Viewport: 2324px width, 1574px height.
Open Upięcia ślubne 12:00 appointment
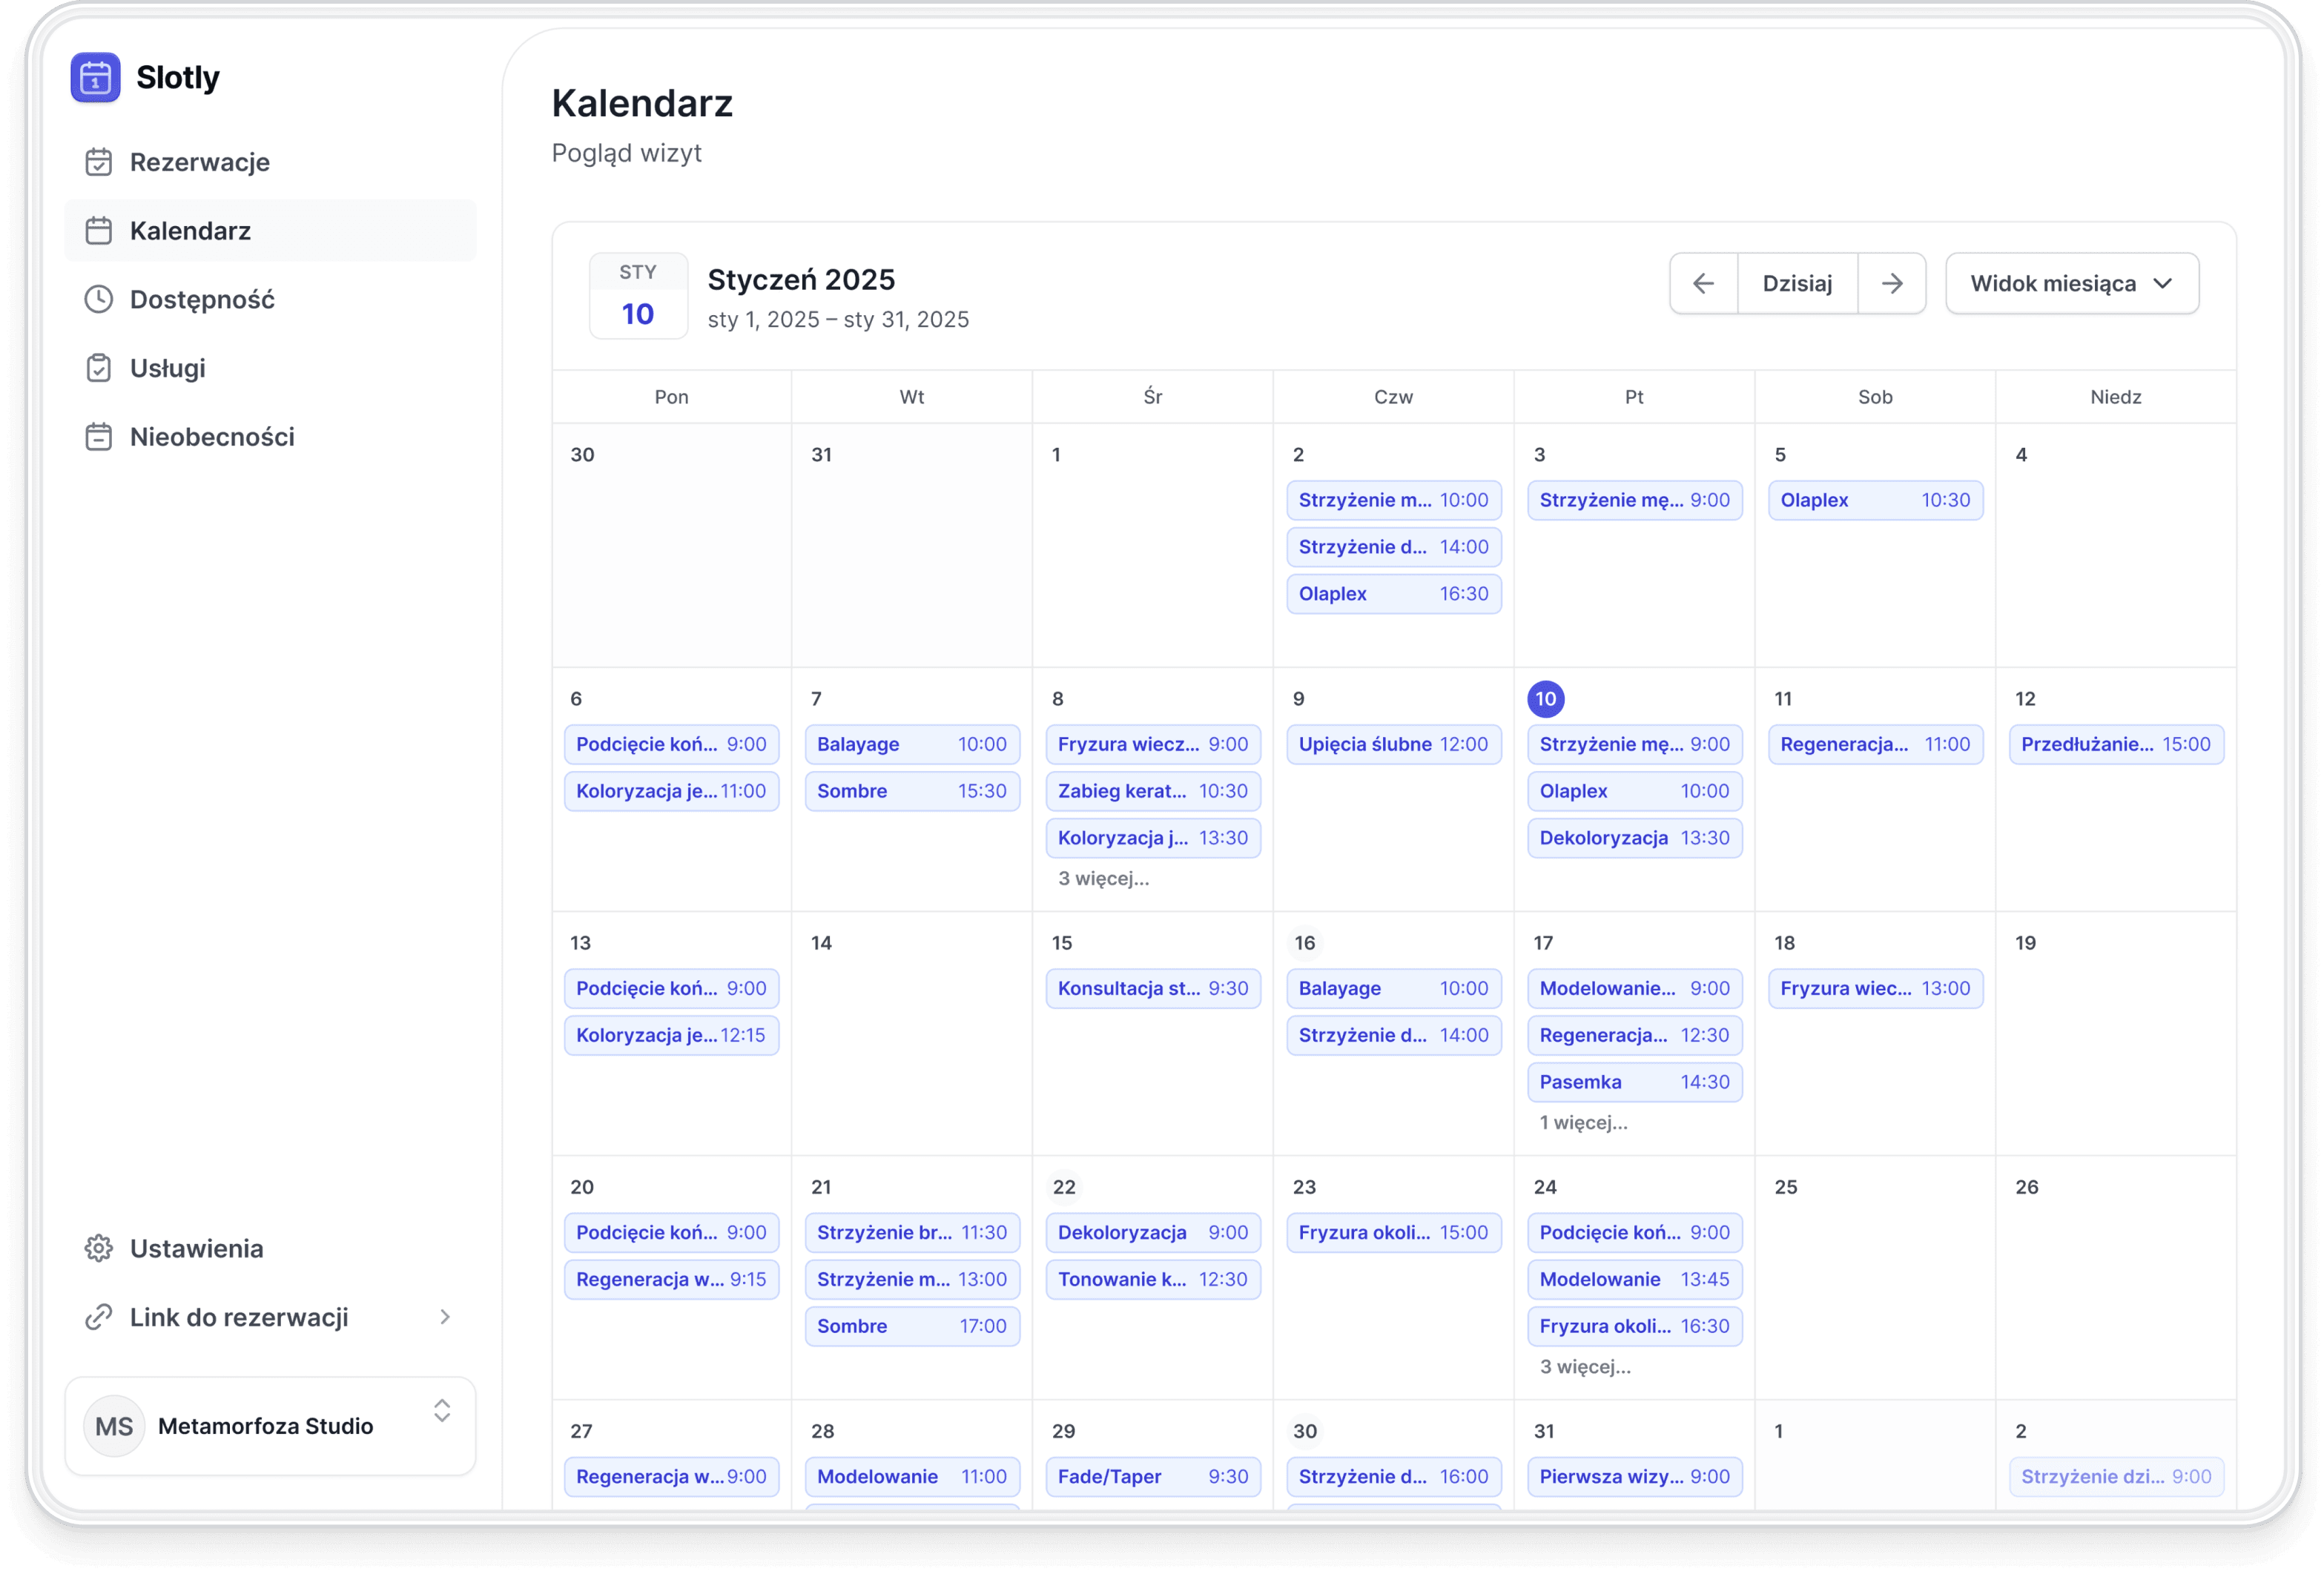pos(1393,744)
